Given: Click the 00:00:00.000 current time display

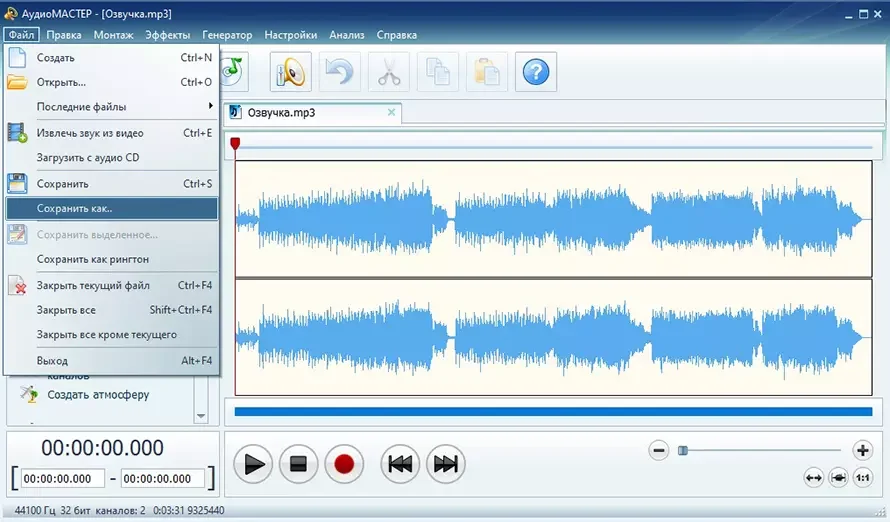Looking at the screenshot, I should tap(102, 448).
